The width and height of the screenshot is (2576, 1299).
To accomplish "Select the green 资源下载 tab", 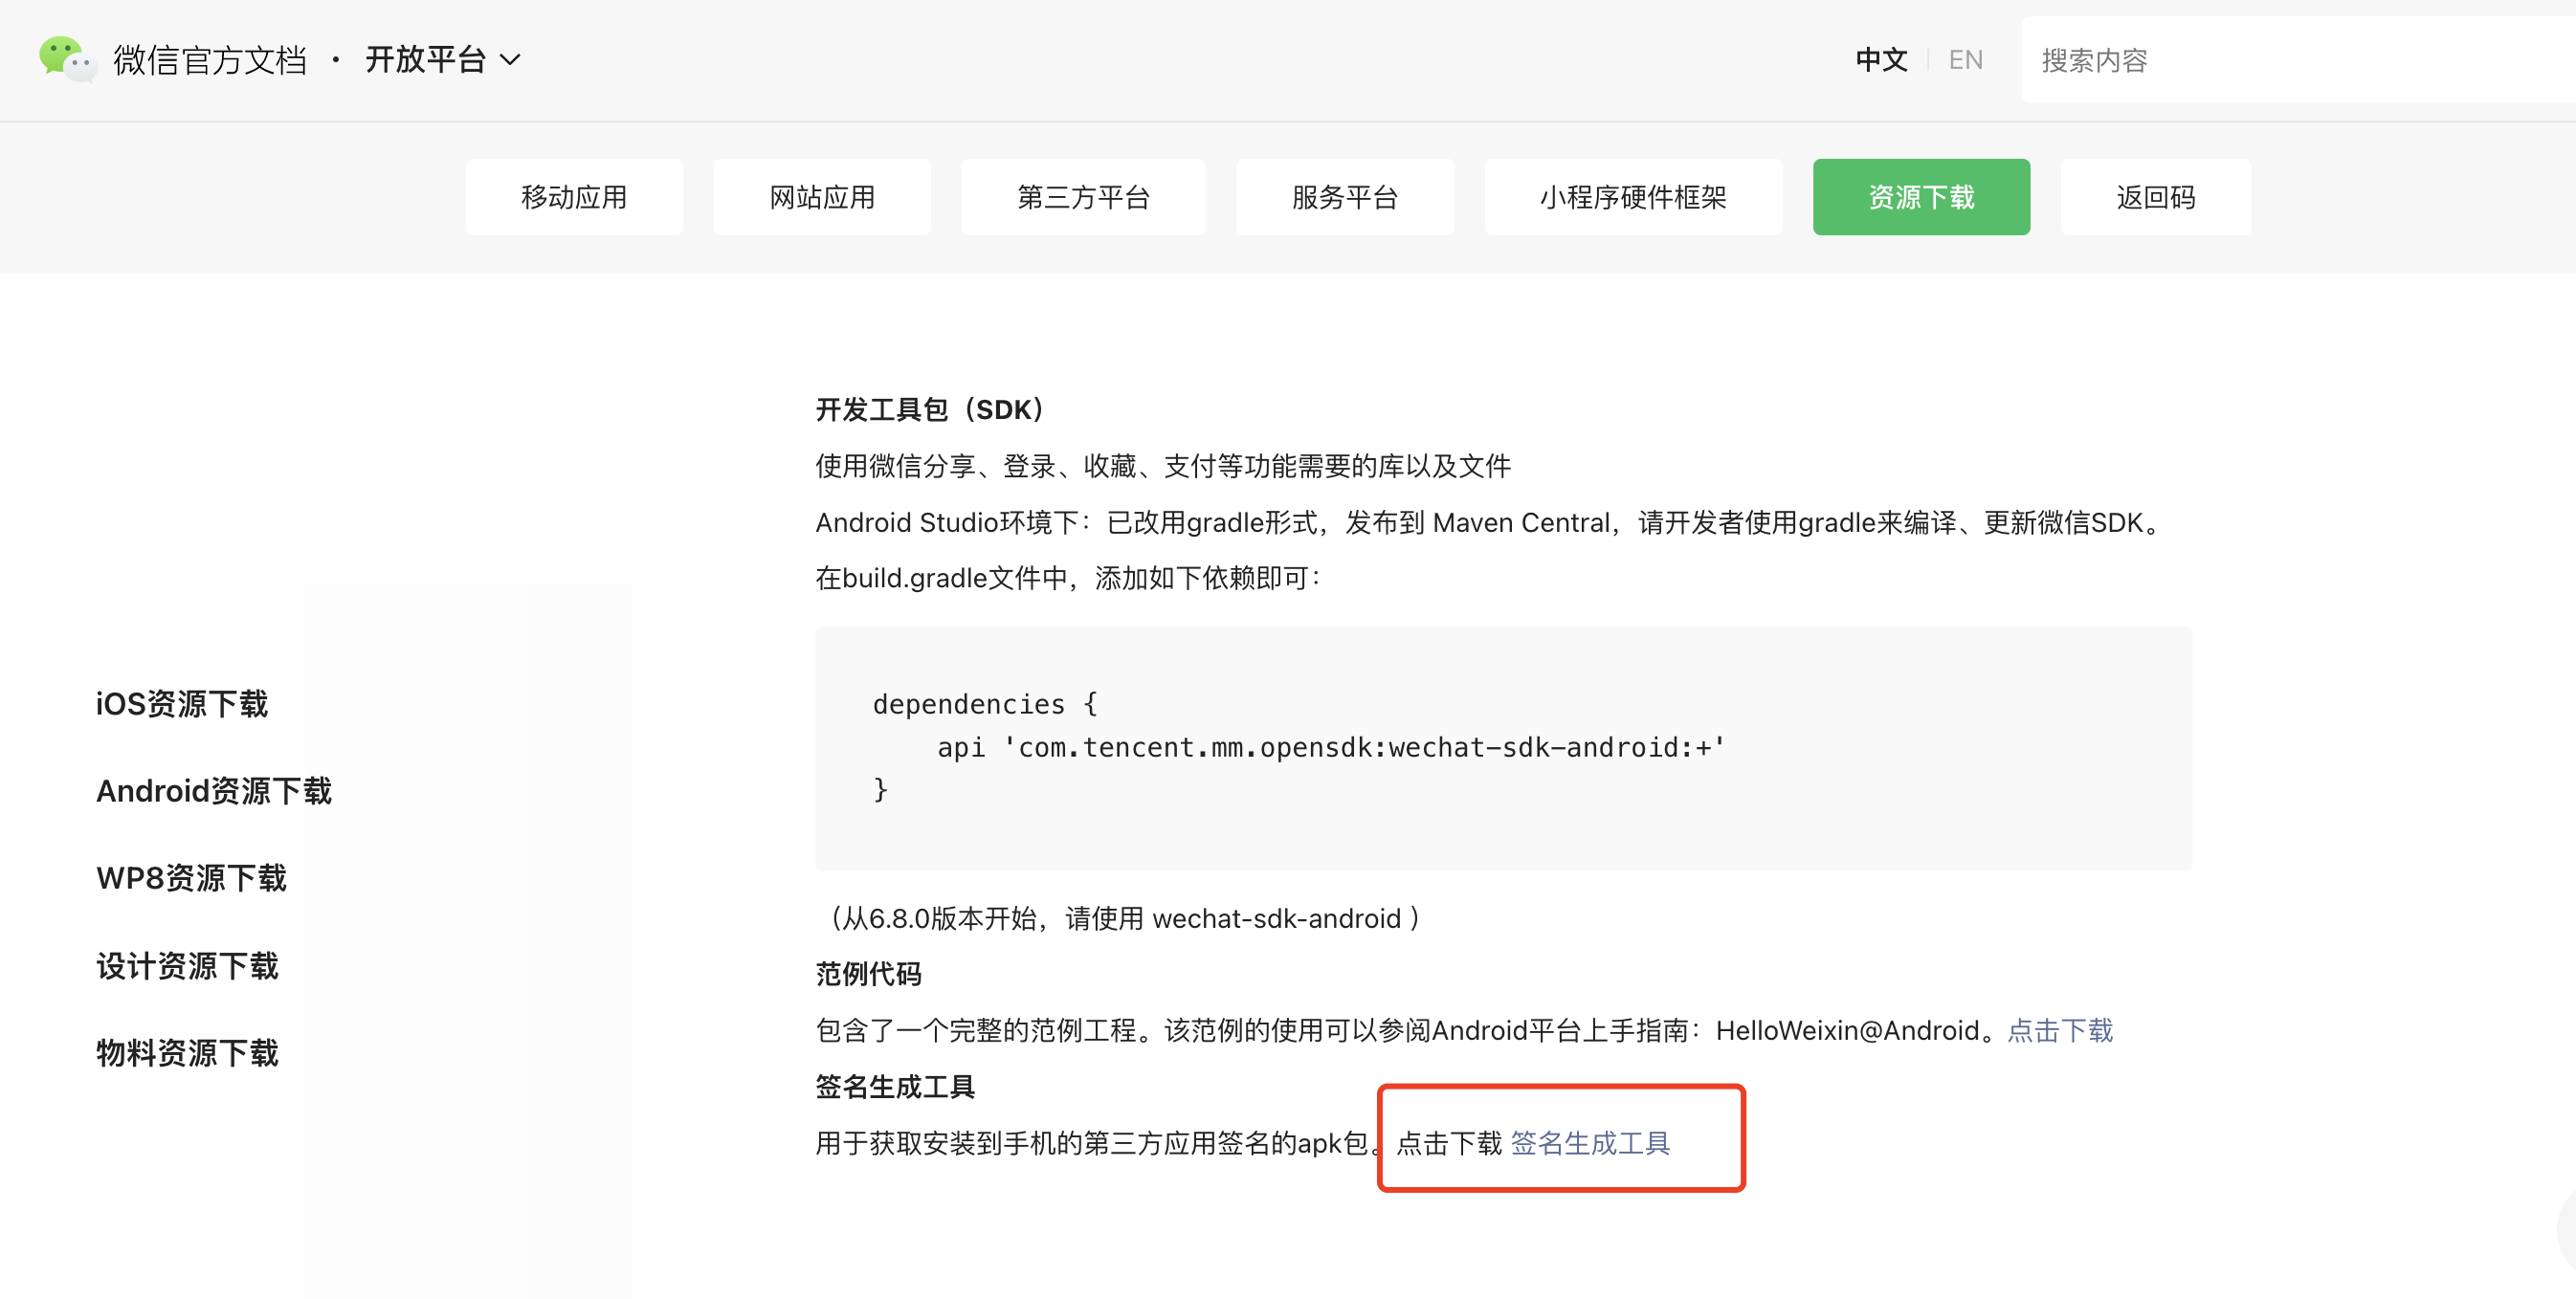I will [1921, 197].
